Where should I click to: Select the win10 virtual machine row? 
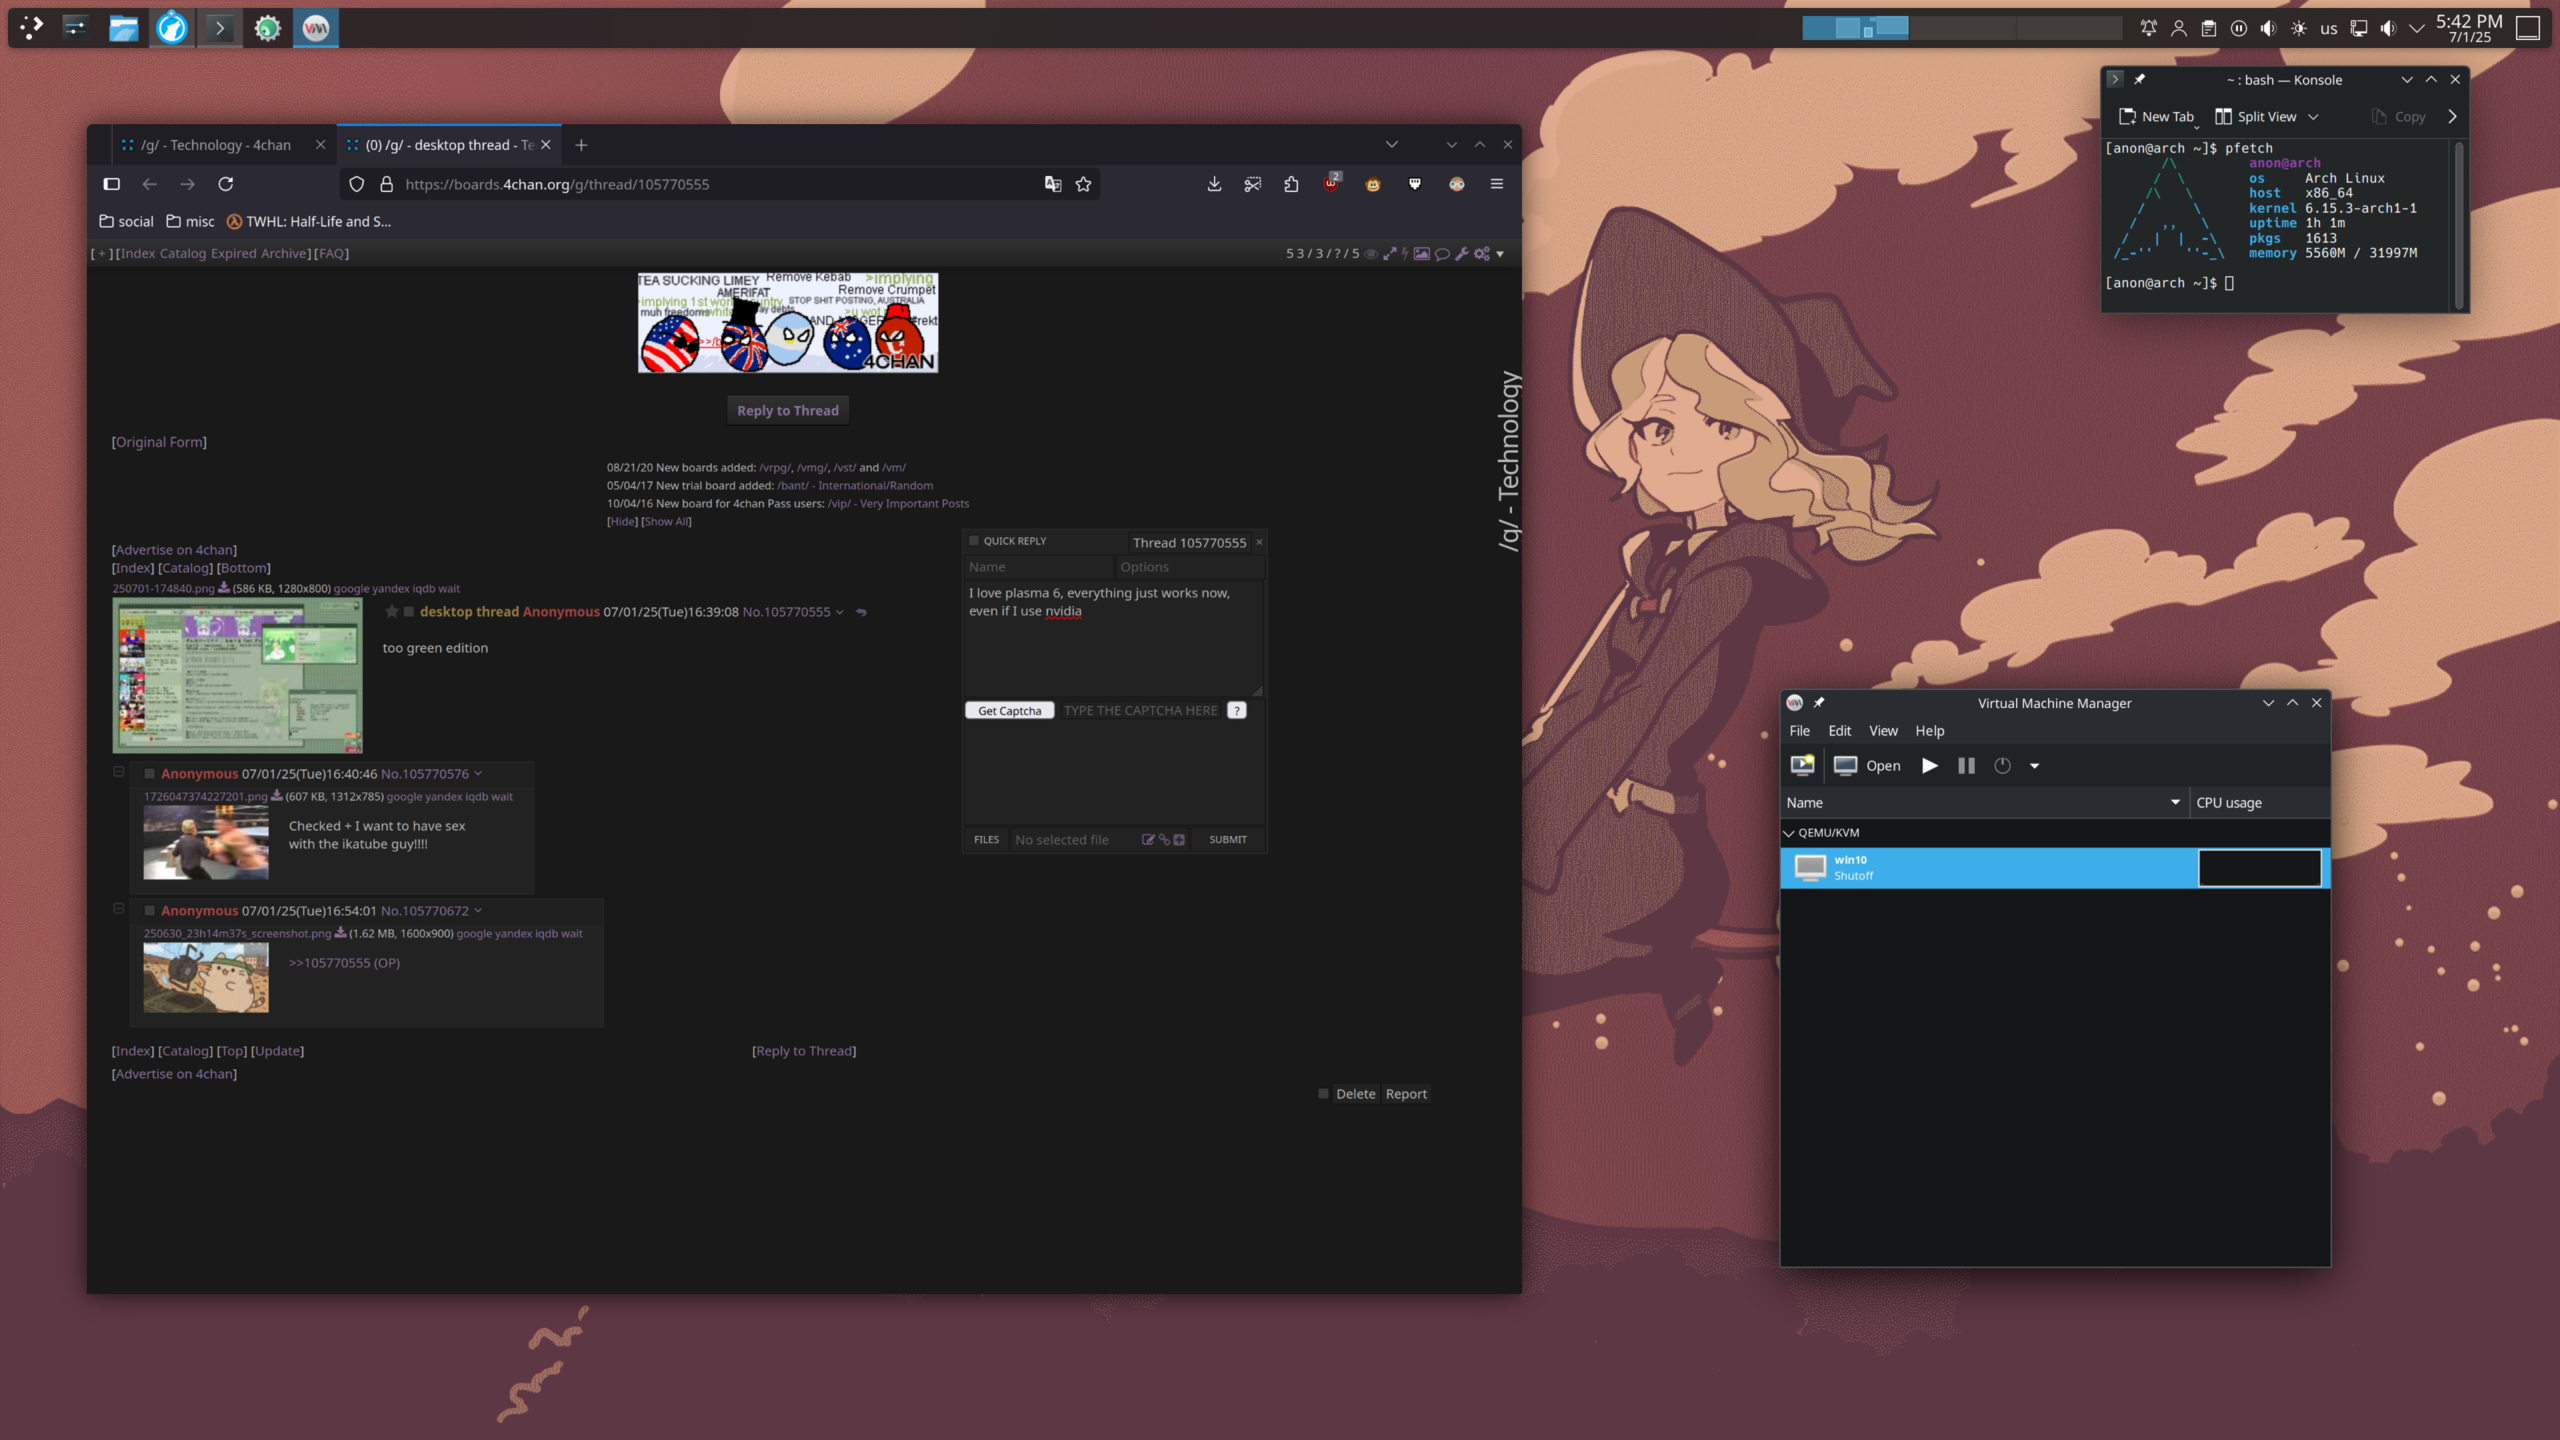click(2055, 868)
